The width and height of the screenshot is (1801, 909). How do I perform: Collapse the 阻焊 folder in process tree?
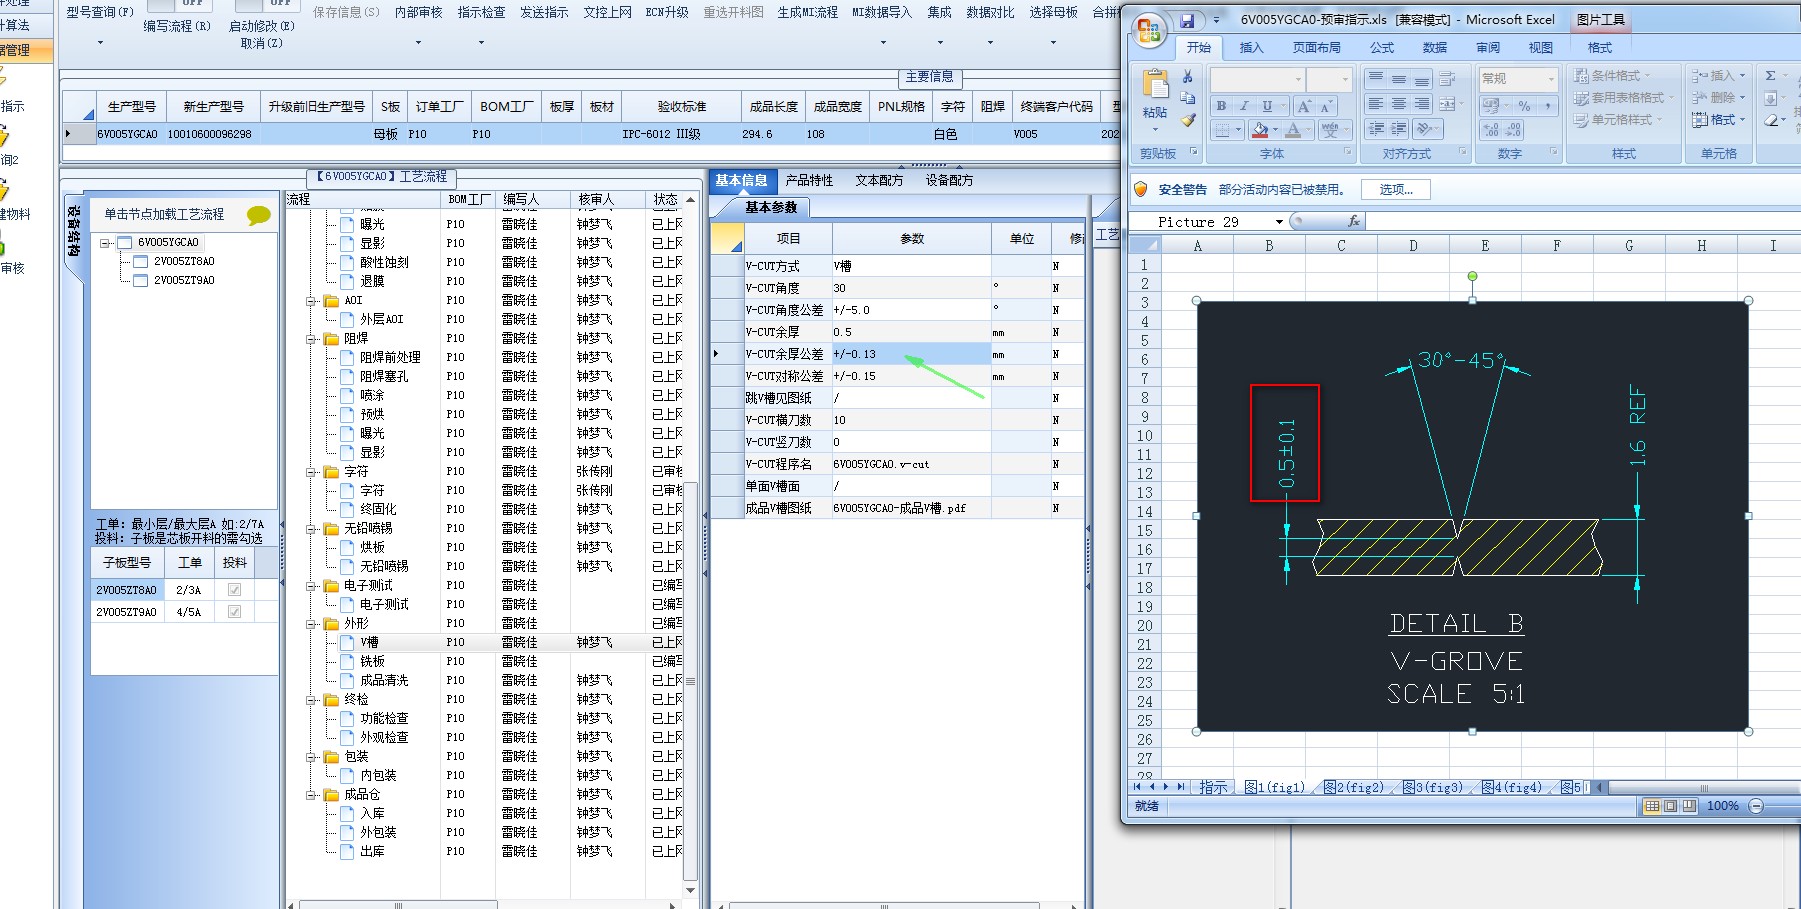pos(313,339)
